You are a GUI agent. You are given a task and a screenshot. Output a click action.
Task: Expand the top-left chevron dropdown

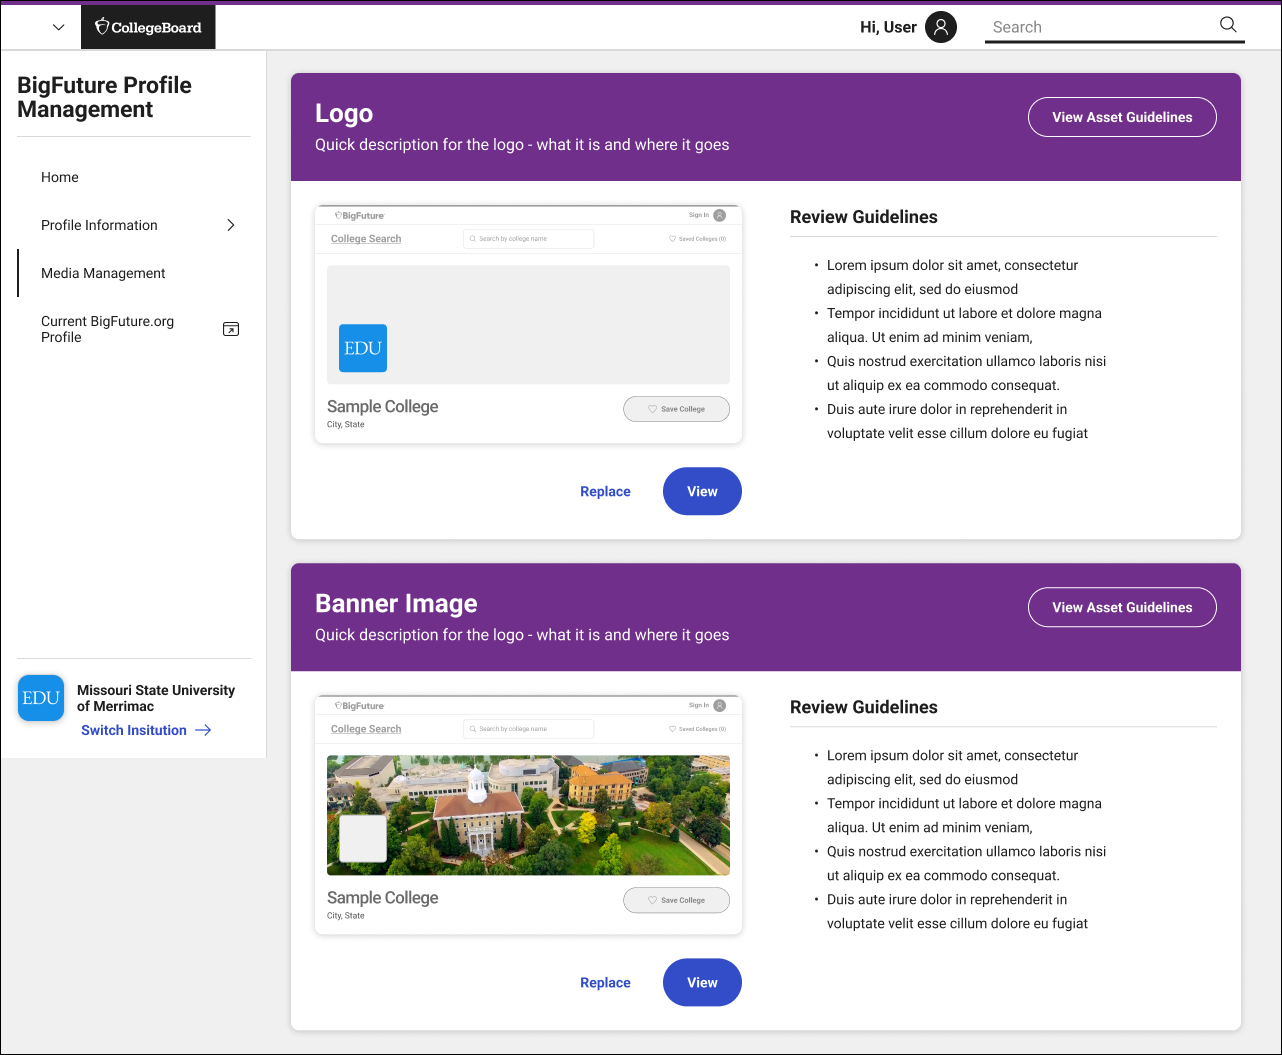pyautogui.click(x=58, y=28)
